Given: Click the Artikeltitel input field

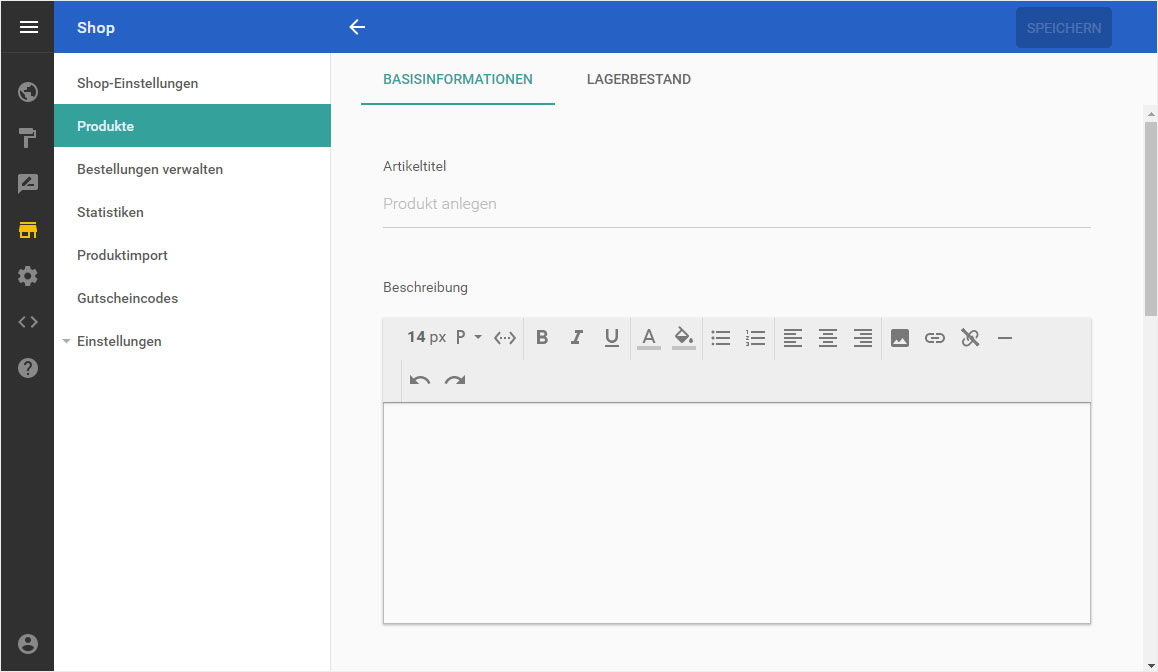Looking at the screenshot, I should click(736, 205).
